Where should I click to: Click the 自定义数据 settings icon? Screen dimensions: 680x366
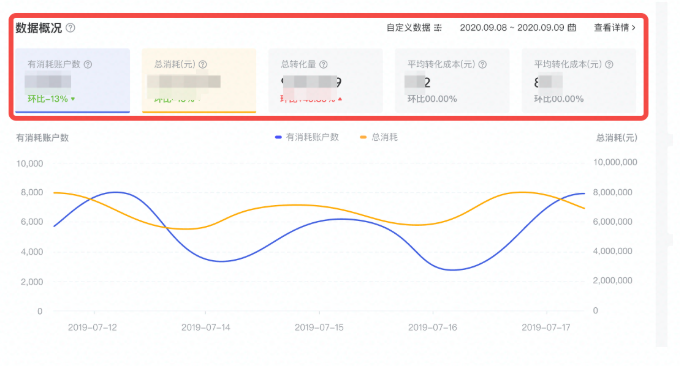point(438,28)
